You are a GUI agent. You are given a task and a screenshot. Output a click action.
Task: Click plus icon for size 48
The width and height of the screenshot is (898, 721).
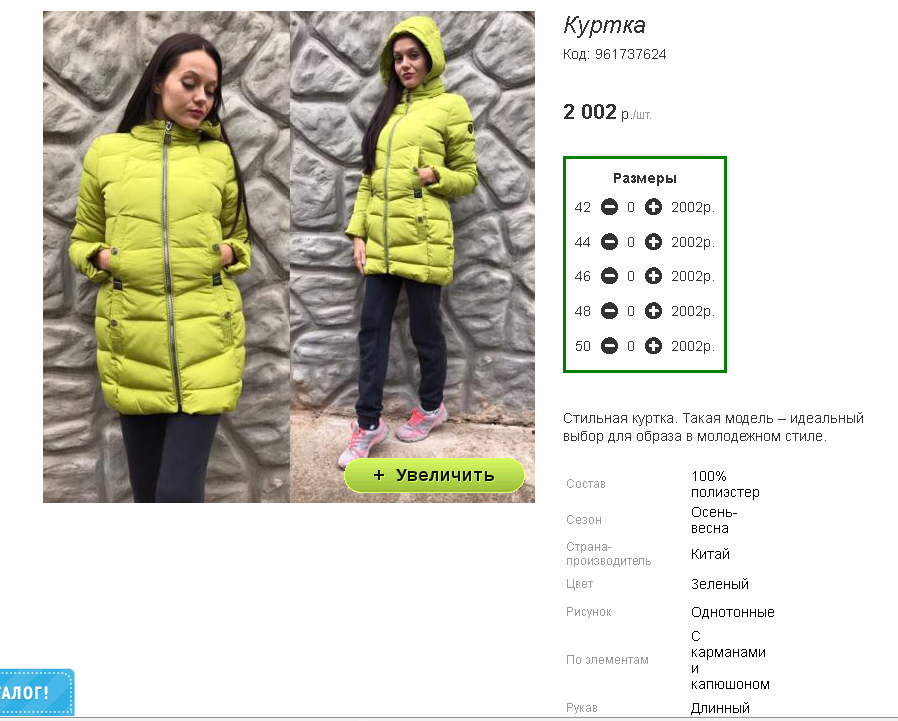(653, 311)
